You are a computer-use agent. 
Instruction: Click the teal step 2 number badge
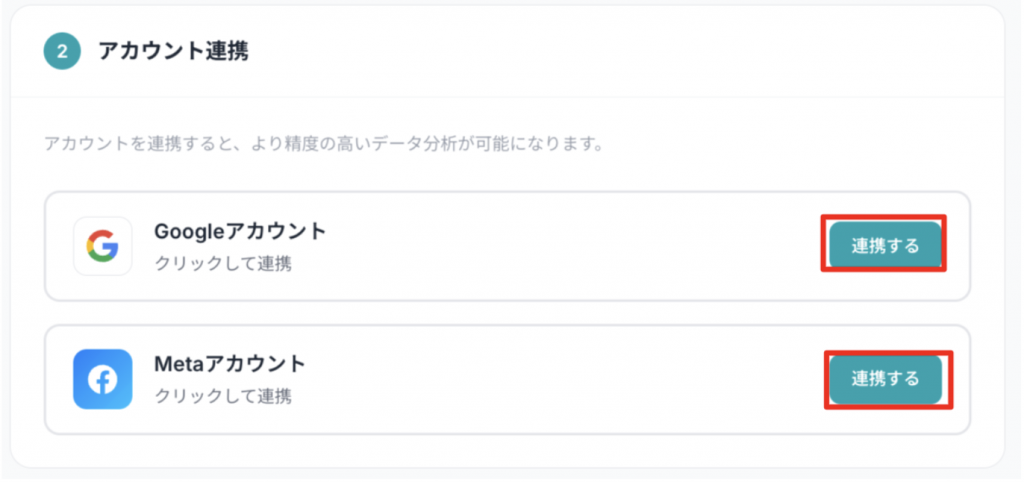point(62,52)
